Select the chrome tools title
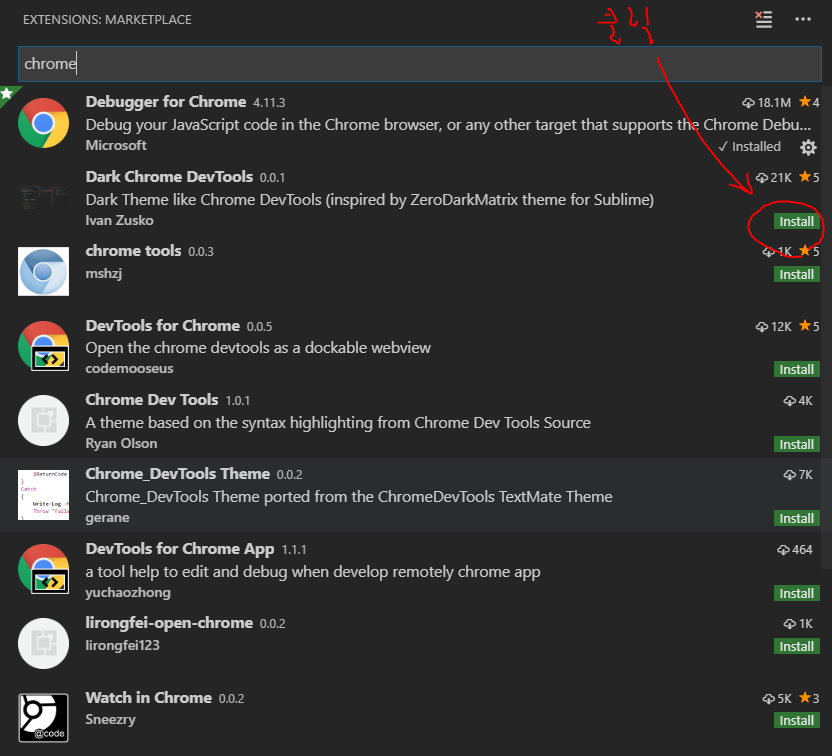This screenshot has width=832, height=756. 133,250
